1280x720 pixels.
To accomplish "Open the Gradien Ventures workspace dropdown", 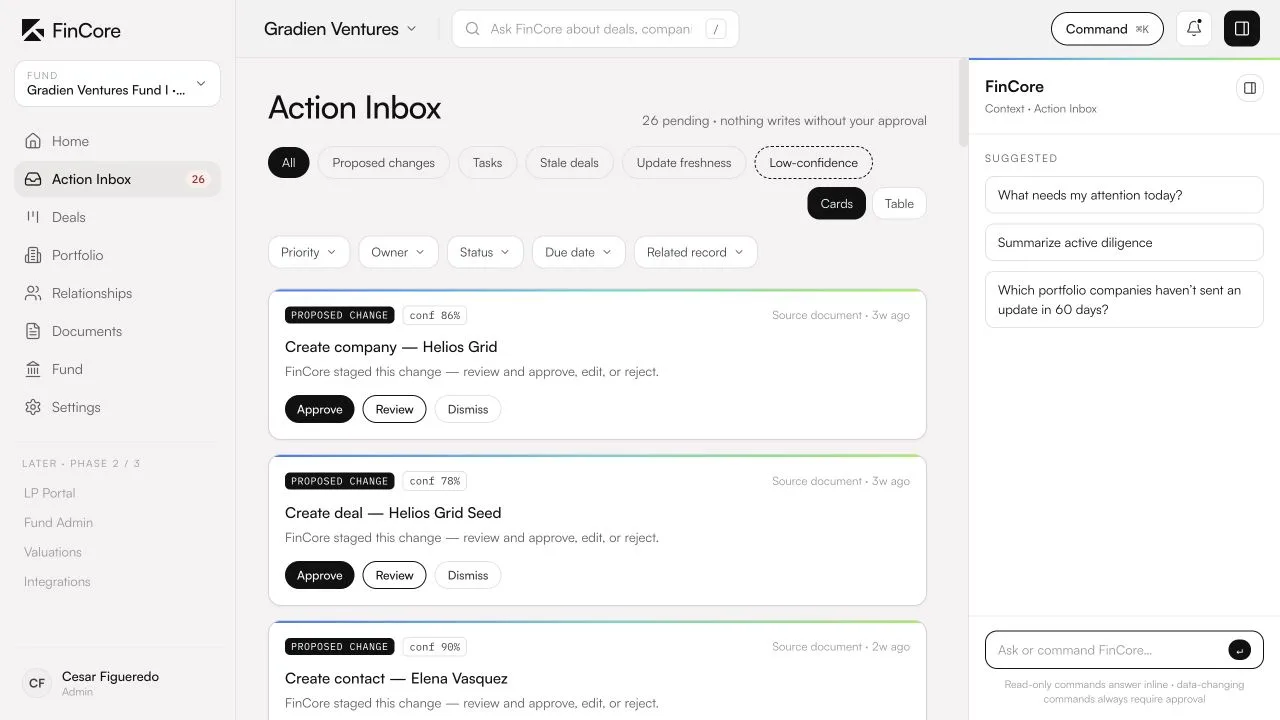I will 340,29.
